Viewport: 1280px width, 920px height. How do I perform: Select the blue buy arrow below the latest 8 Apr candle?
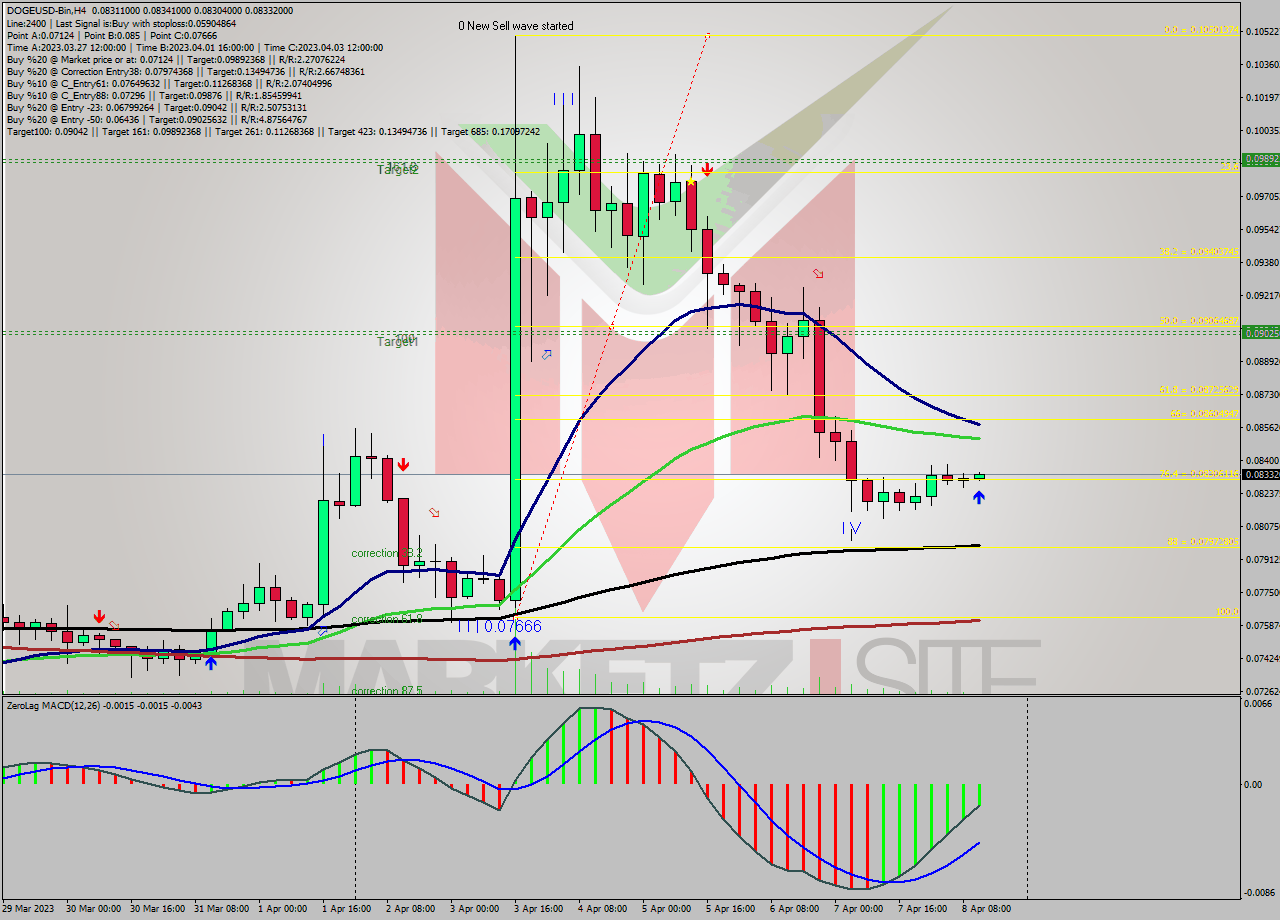[x=978, y=495]
